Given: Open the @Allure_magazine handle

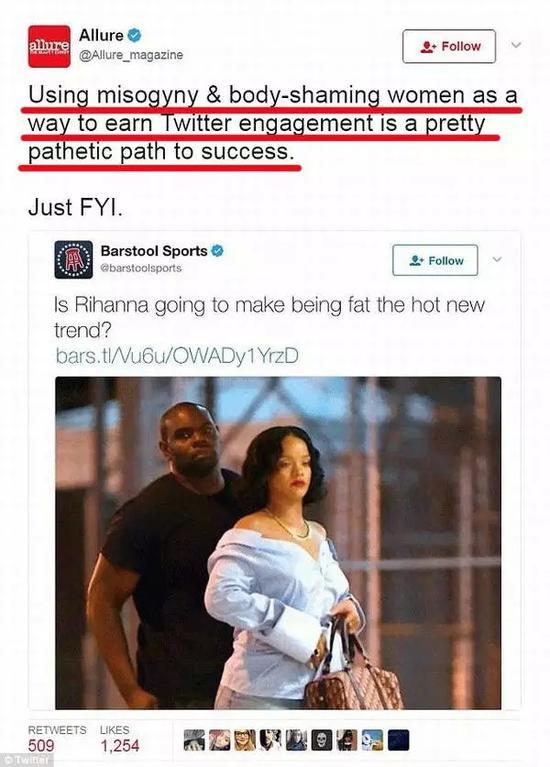Looking at the screenshot, I should tap(131, 55).
